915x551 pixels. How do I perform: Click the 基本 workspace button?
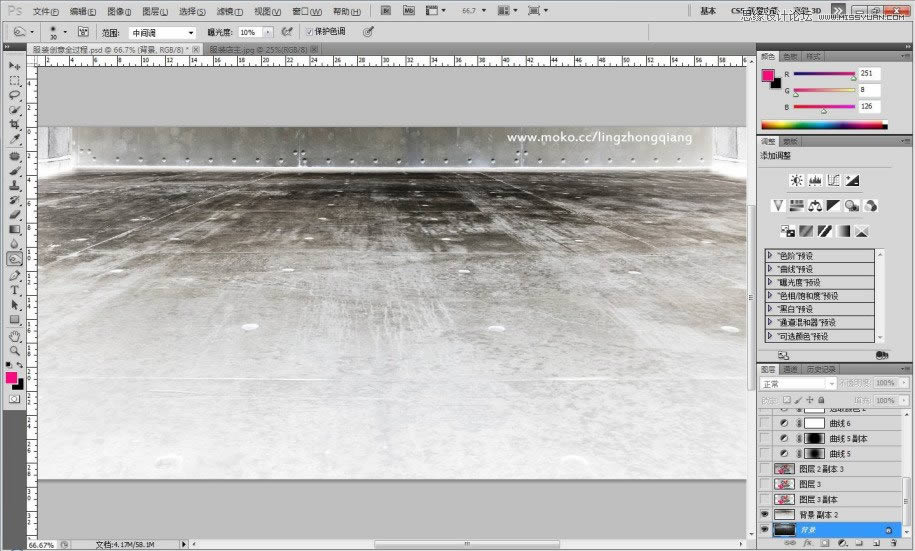(708, 11)
